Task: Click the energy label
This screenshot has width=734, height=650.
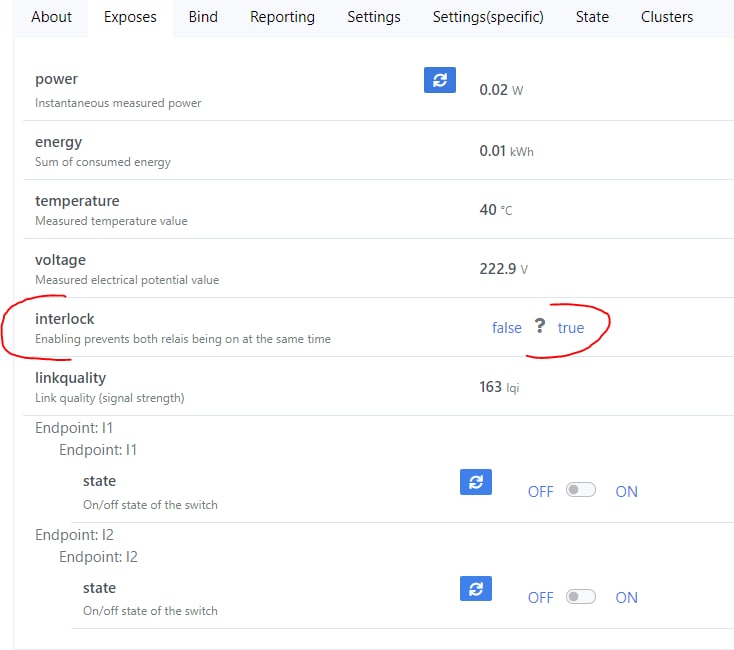Action: click(x=59, y=142)
